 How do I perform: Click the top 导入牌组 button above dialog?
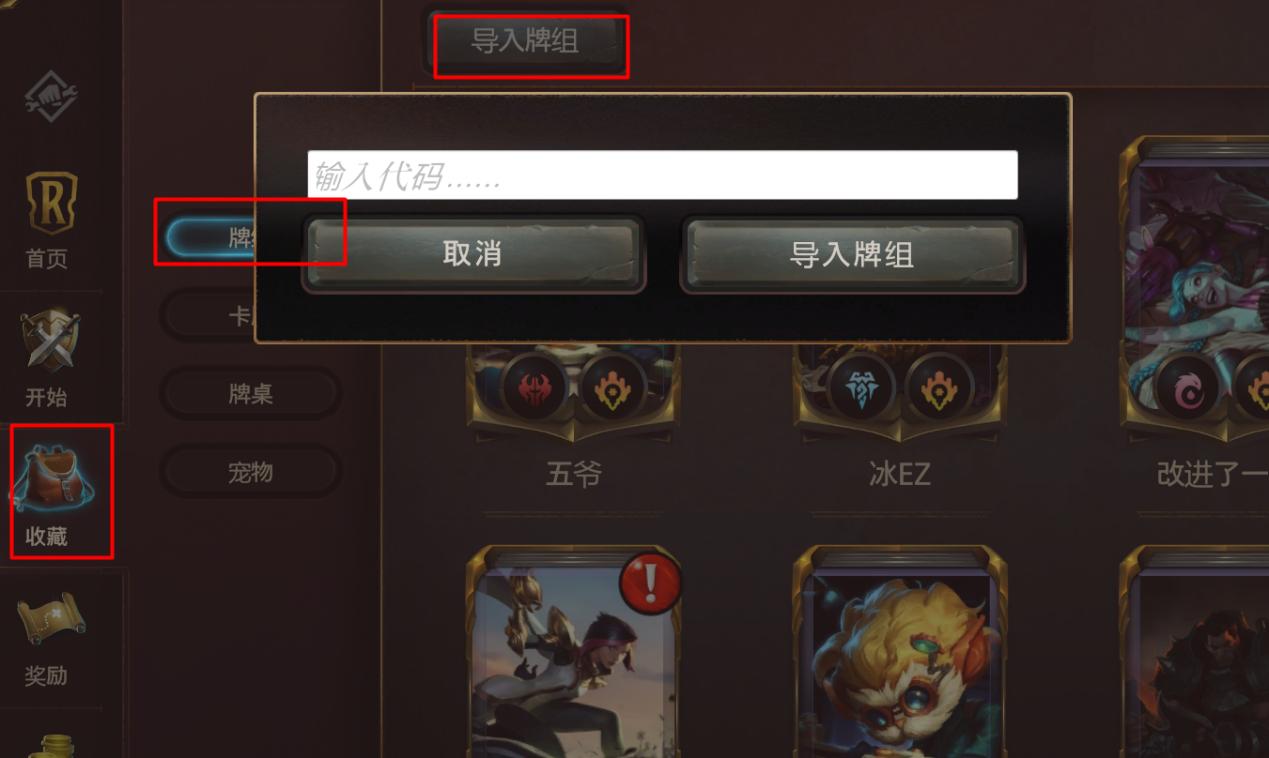click(x=525, y=41)
